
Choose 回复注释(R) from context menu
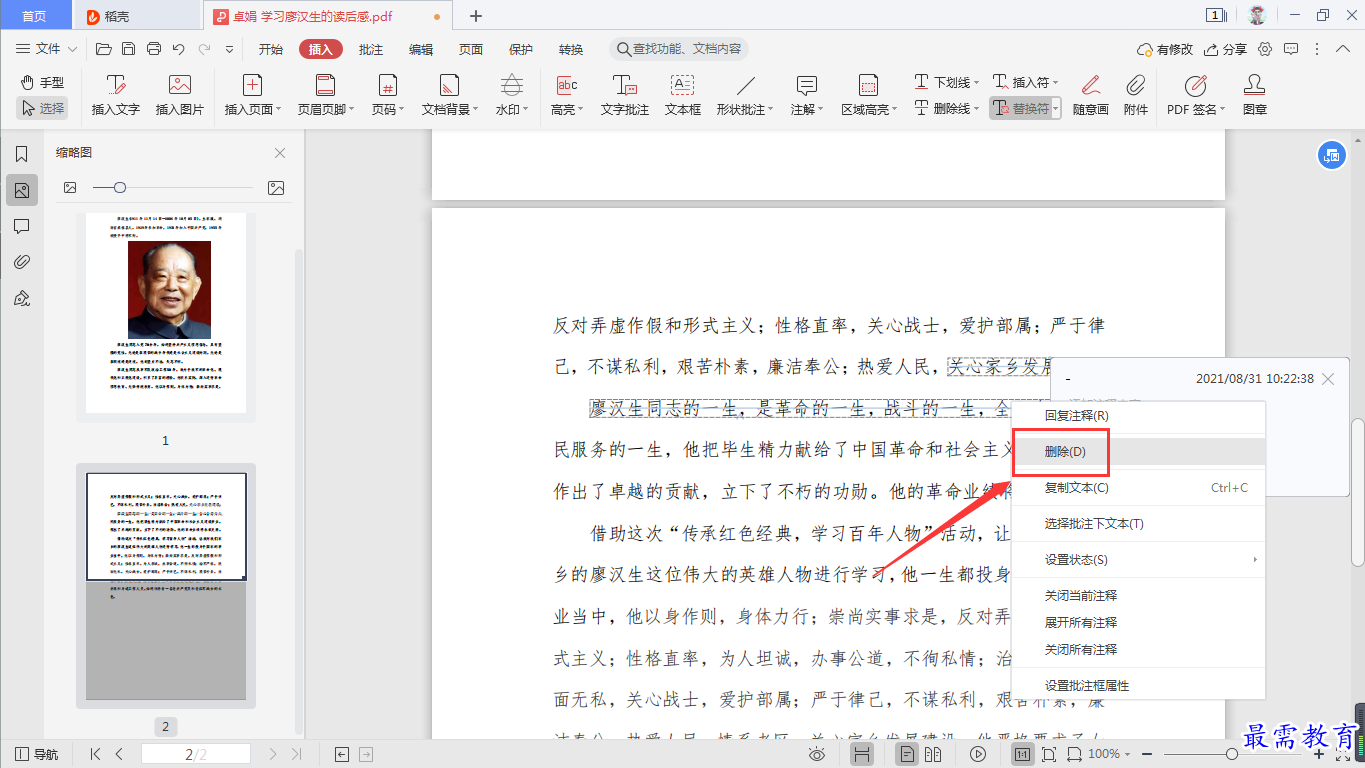point(1138,416)
